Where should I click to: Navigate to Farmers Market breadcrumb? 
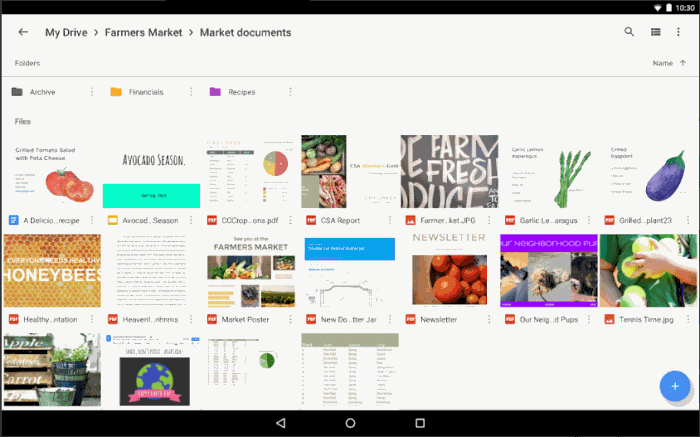pyautogui.click(x=143, y=33)
